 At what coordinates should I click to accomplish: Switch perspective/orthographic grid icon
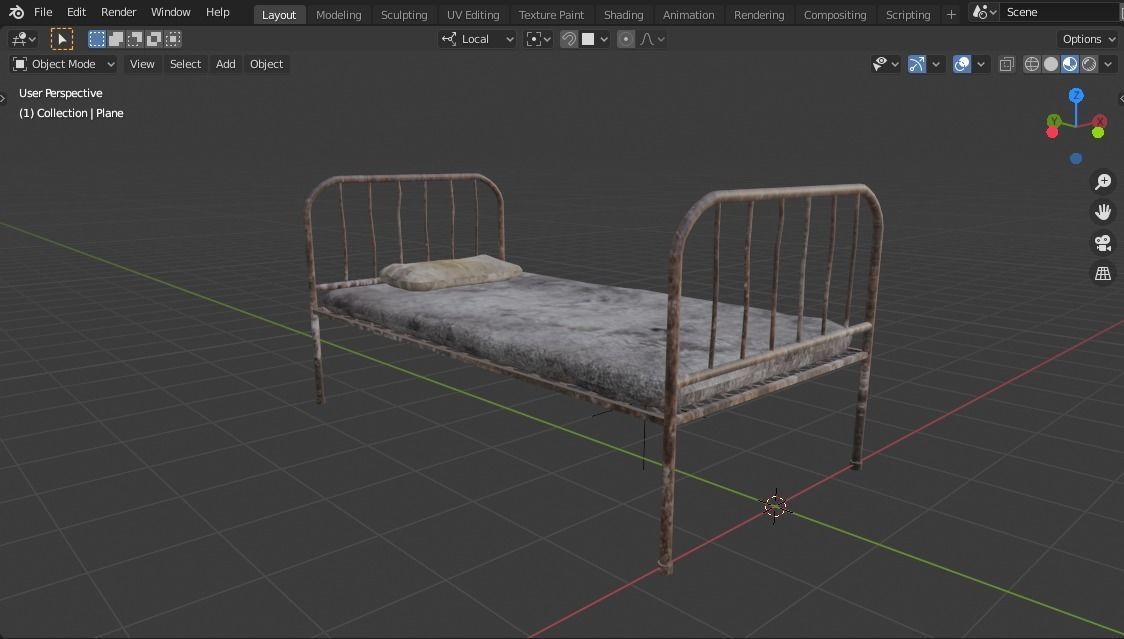(1103, 273)
